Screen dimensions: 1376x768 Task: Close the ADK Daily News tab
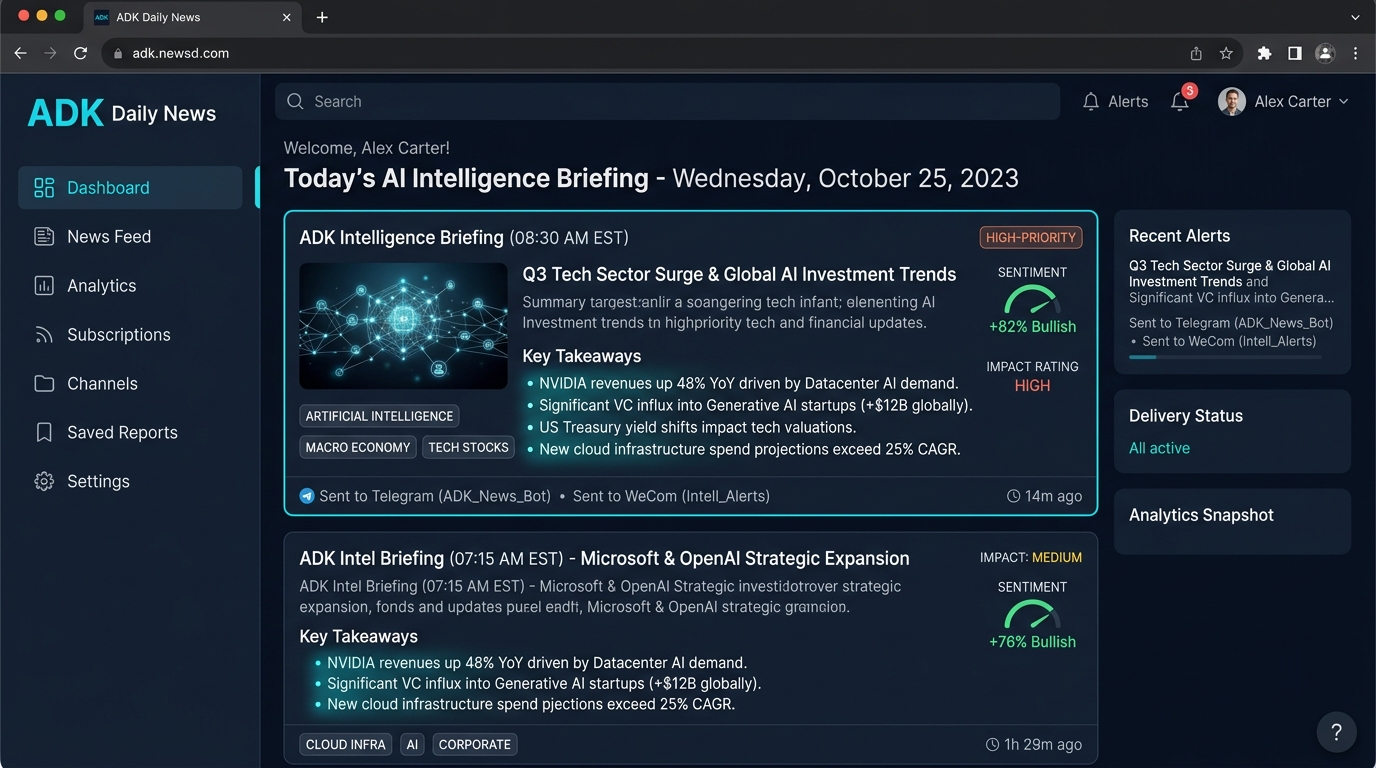pos(287,17)
